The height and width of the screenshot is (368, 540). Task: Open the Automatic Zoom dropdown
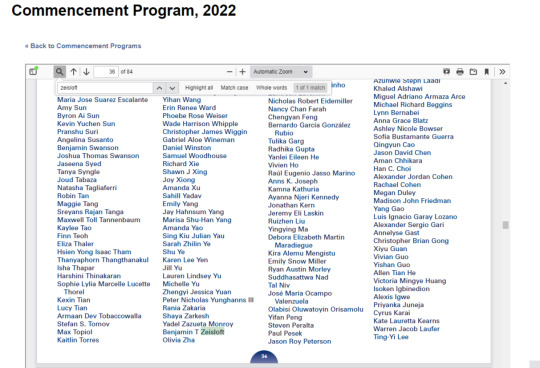[x=281, y=72]
